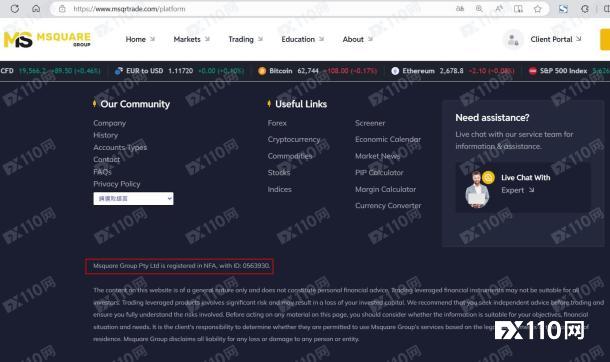Open the Trading menu
The width and height of the screenshot is (610, 362).
[241, 39]
